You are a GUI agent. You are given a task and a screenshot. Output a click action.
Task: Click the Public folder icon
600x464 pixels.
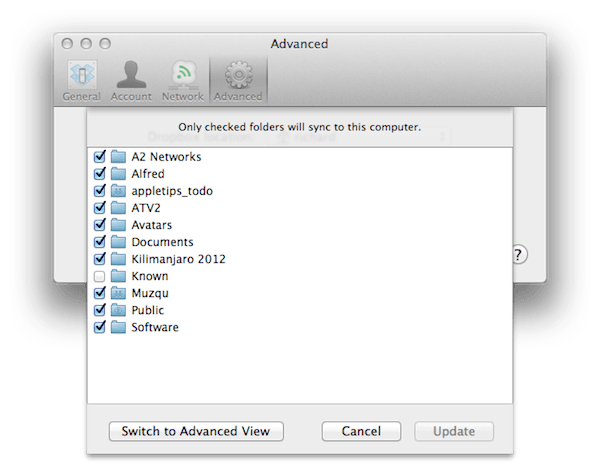coord(118,310)
